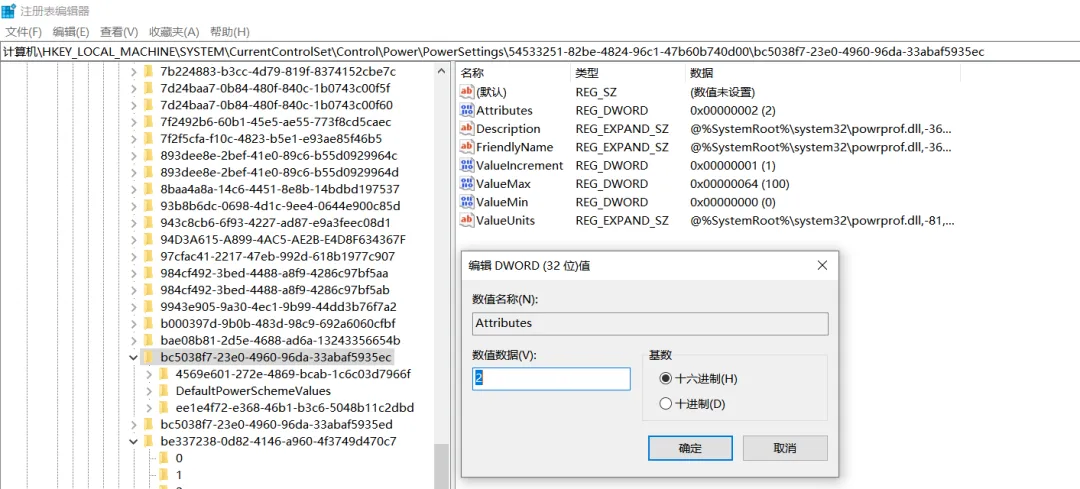Select the subkey named 0
This screenshot has width=1080, height=489.
coord(179,458)
